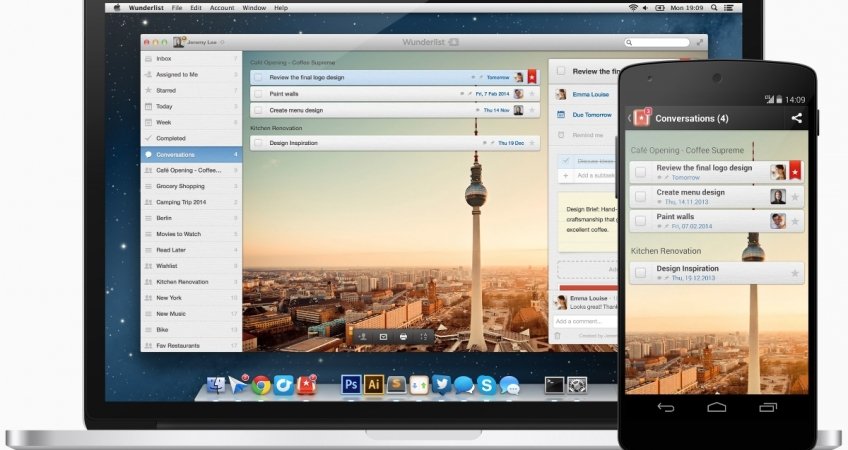The height and width of the screenshot is (450, 848).
Task: Tick 'Paint walls' checkbox on the phone
Action: click(x=640, y=221)
